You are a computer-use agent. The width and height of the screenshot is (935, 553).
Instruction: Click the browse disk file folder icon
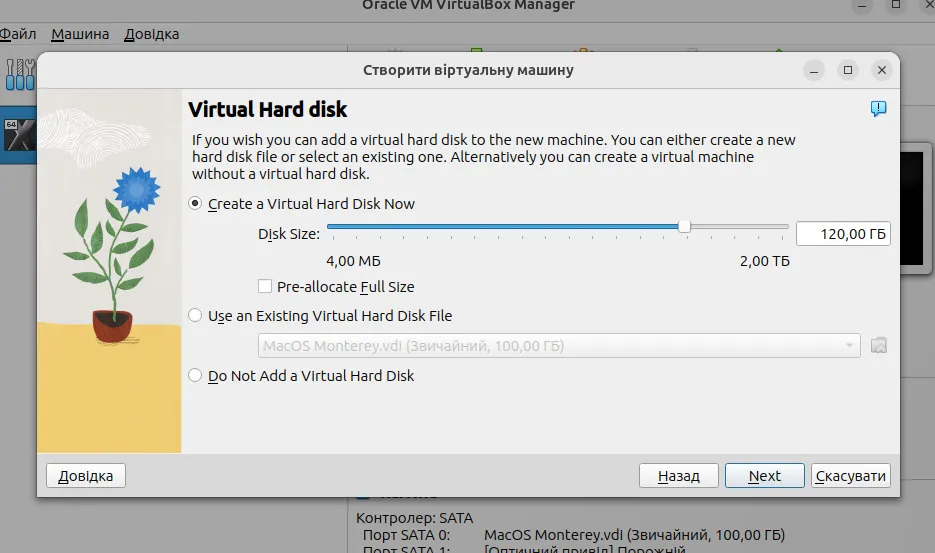click(878, 345)
